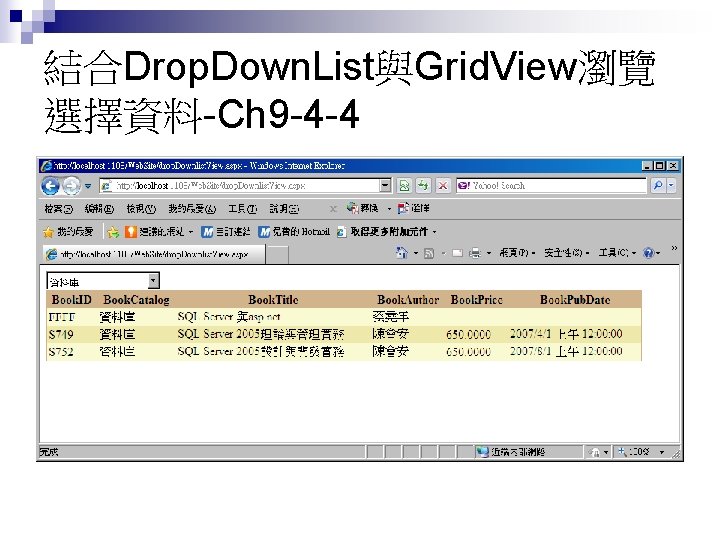Open the 我的最愛 (Favorites) menu
Image resolution: width=720 pixels, height=540 pixels.
point(191,209)
